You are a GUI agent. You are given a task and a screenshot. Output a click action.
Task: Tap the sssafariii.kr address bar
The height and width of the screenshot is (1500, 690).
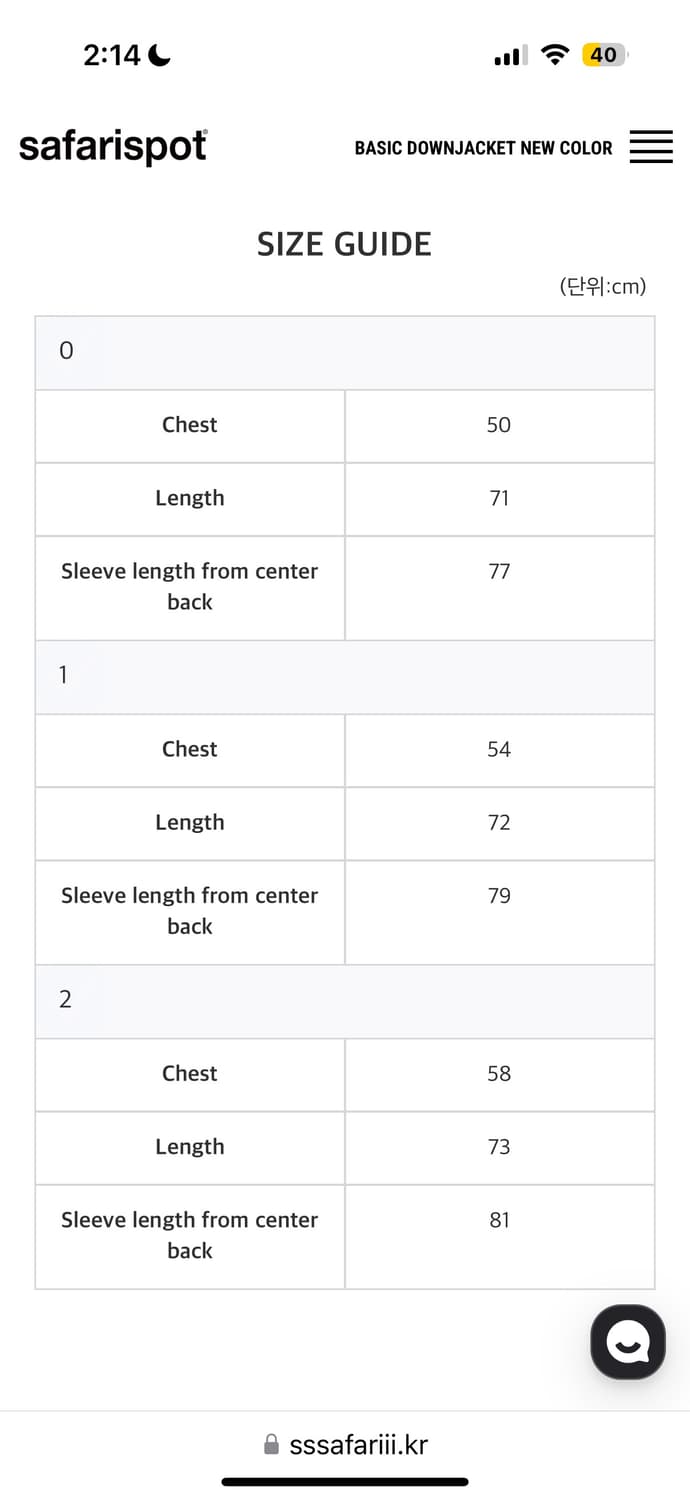pyautogui.click(x=358, y=1445)
